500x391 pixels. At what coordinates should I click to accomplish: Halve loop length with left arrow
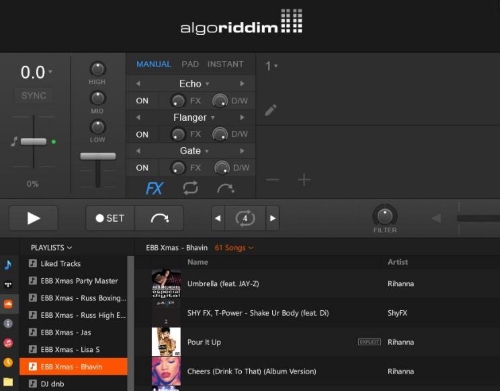218,218
